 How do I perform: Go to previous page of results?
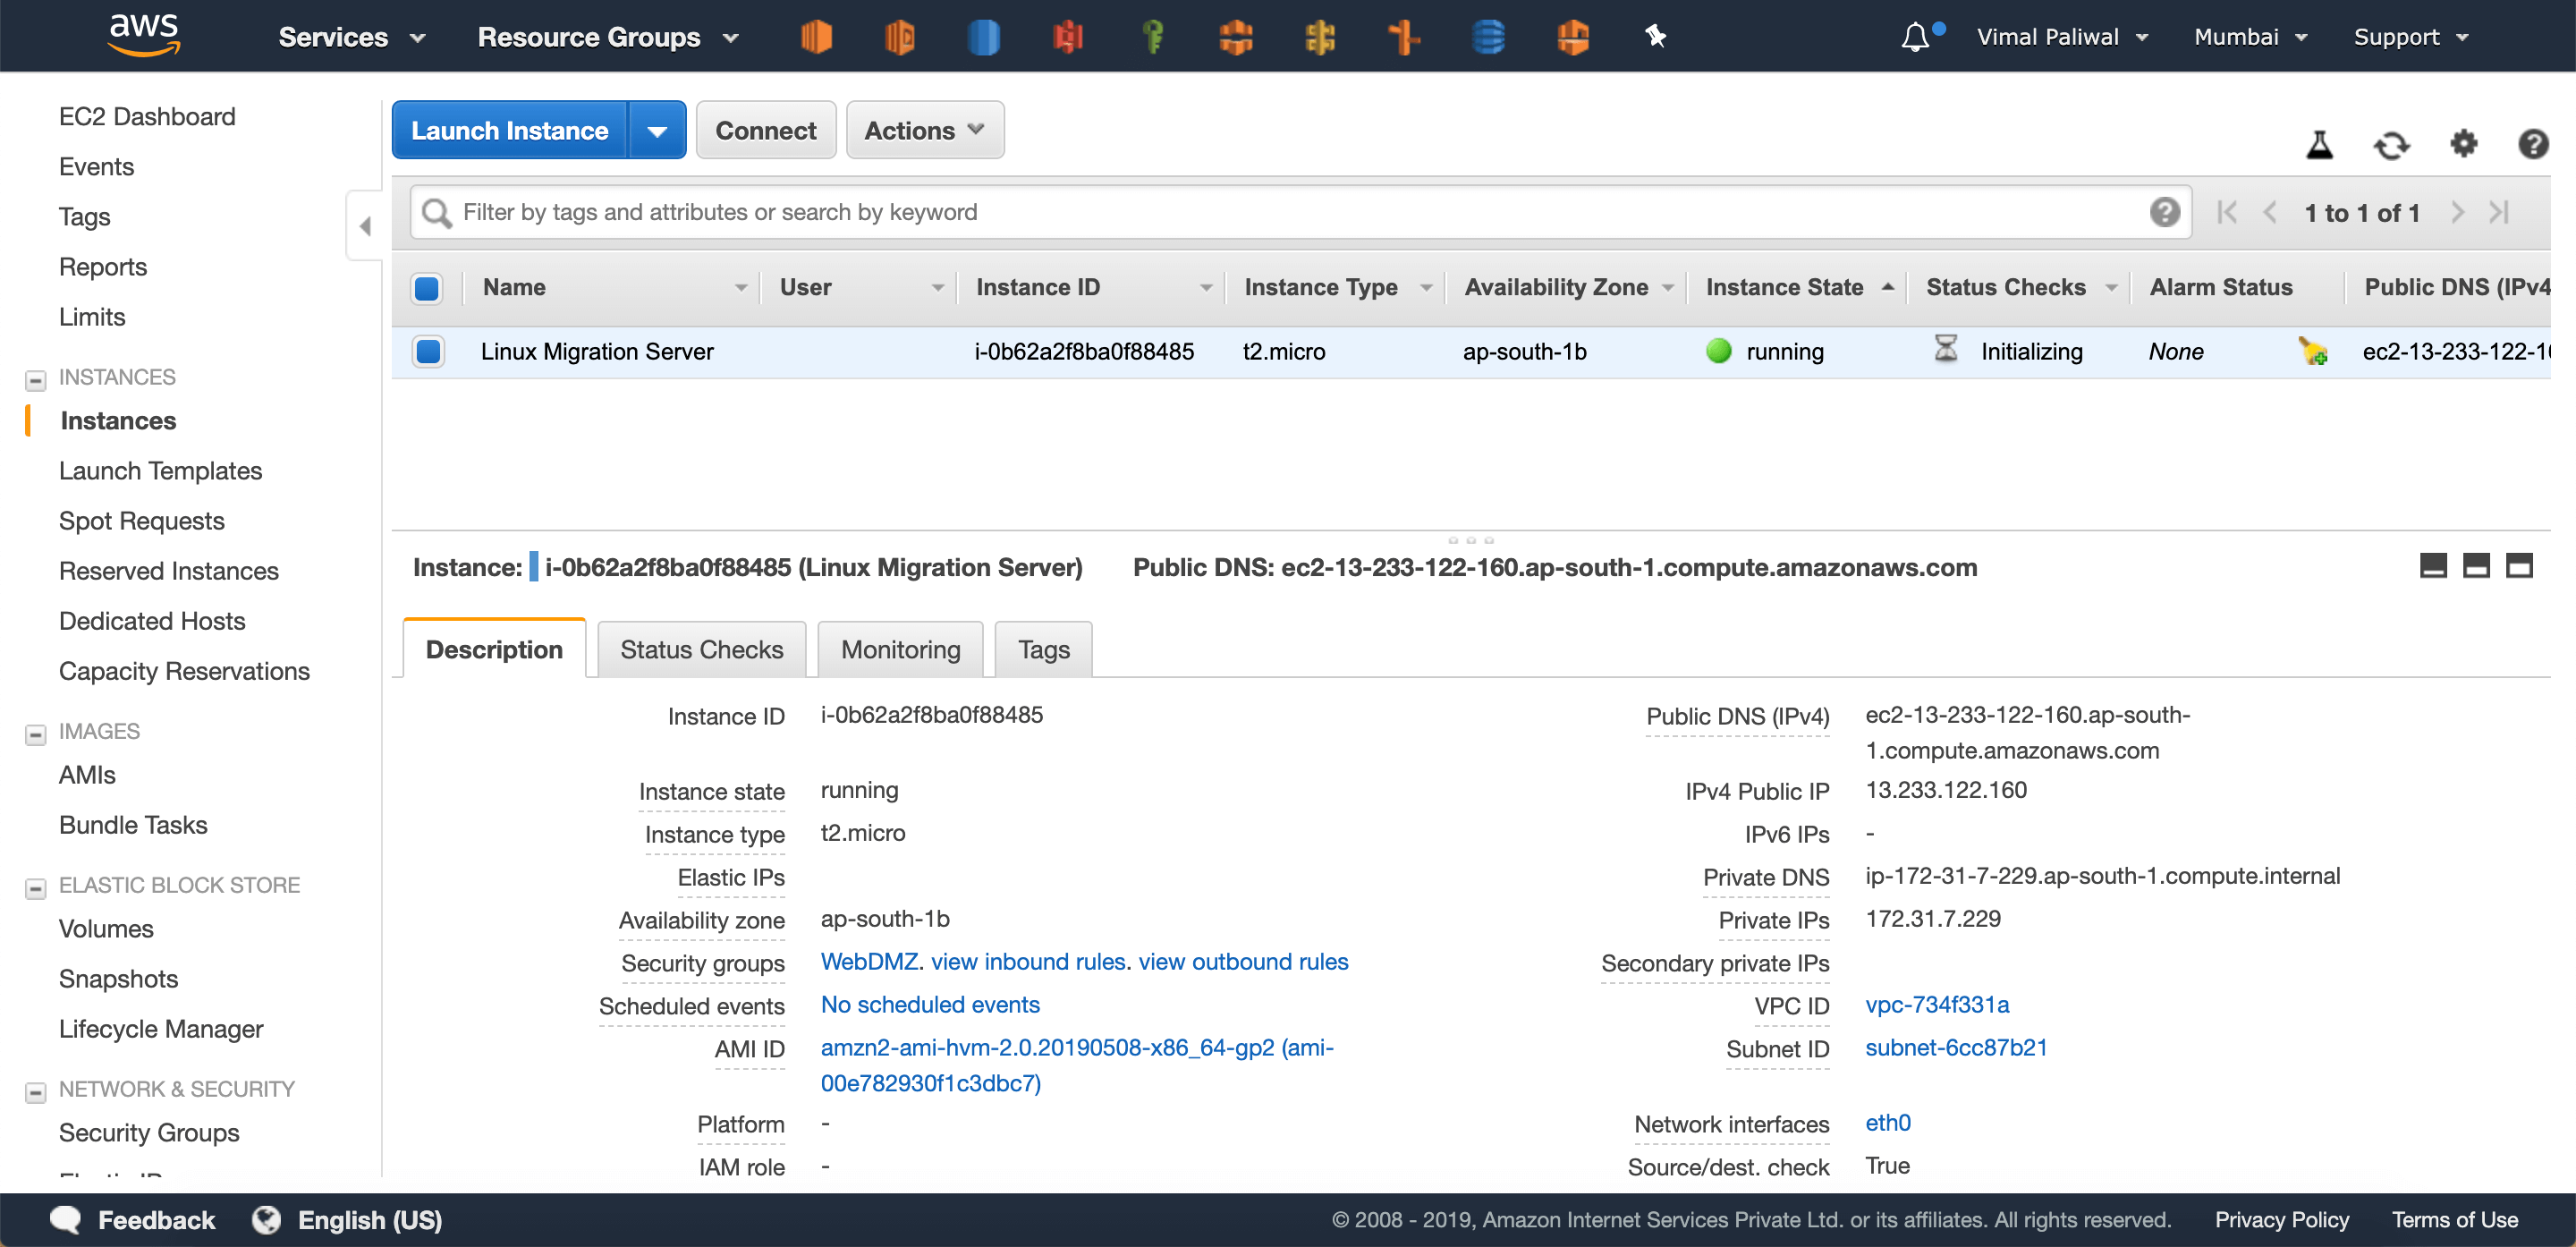pos(2269,212)
